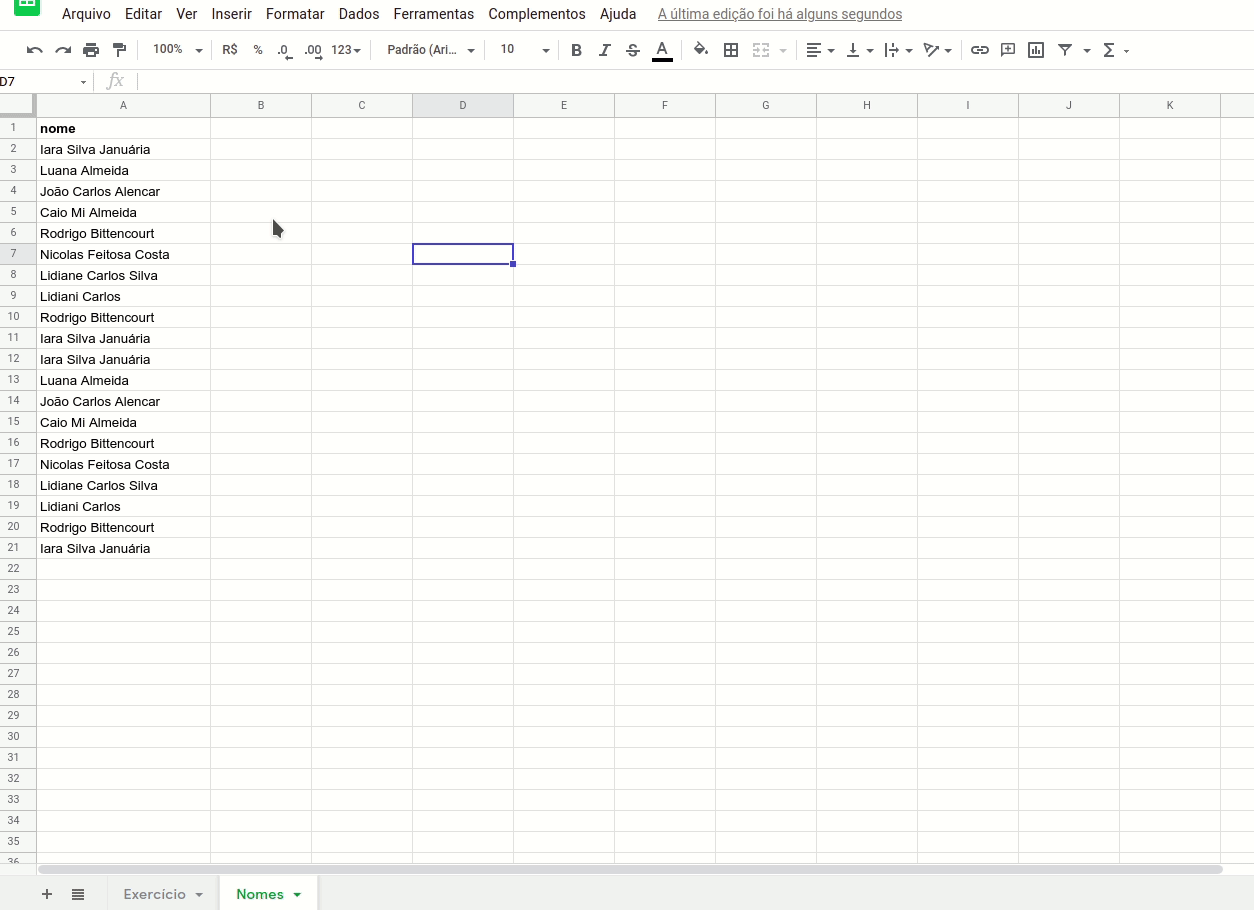1254x910 pixels.
Task: Open the font family dropdown
Action: [430, 50]
